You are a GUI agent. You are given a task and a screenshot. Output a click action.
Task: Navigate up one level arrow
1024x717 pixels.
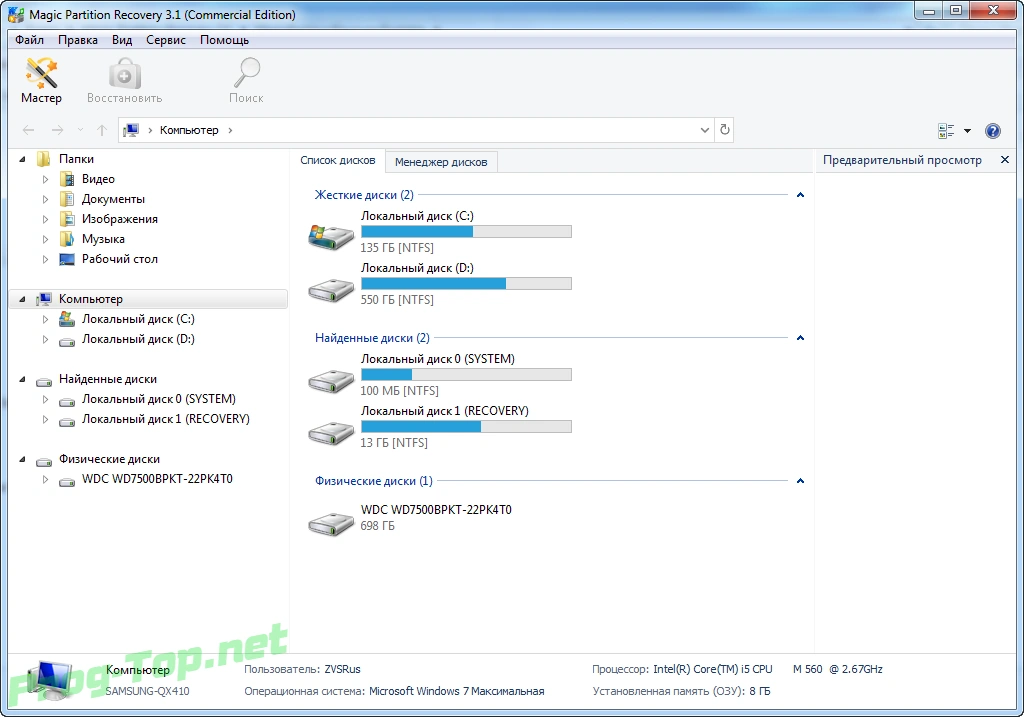point(102,130)
